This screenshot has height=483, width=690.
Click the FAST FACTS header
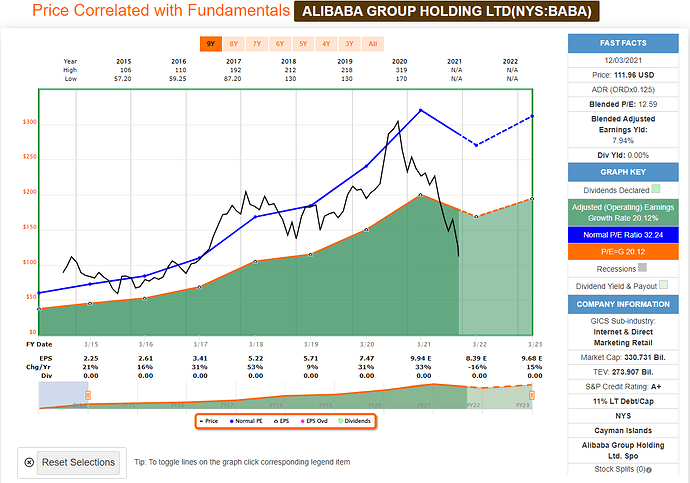pyautogui.click(x=623, y=43)
